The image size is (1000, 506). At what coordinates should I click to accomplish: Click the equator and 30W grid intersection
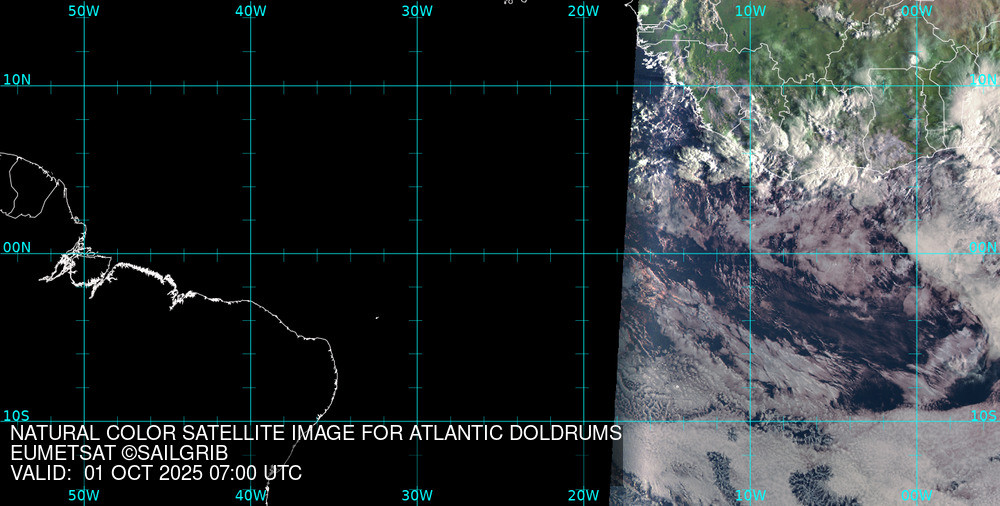pyautogui.click(x=417, y=253)
